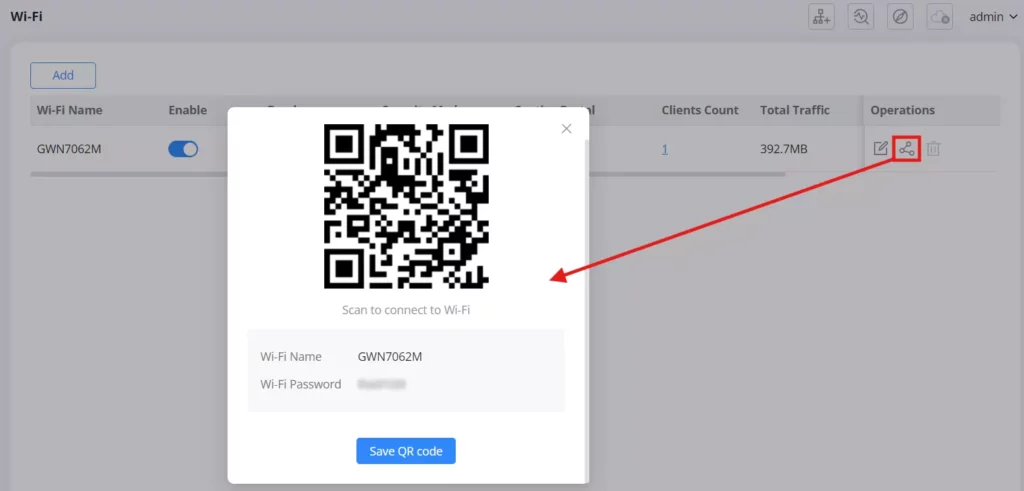The width and height of the screenshot is (1024, 491).
Task: Click the Scan to connect to Wi-Fi caption
Action: [x=406, y=310]
